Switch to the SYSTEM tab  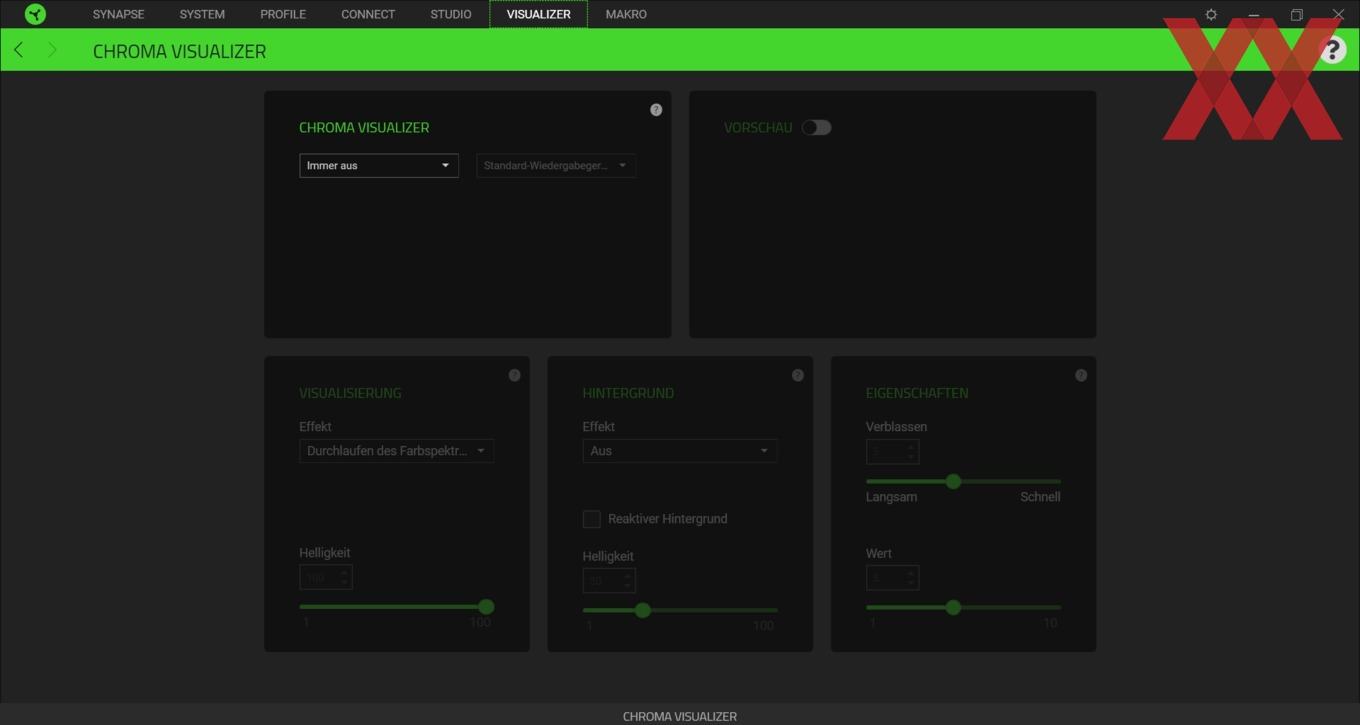pyautogui.click(x=202, y=14)
